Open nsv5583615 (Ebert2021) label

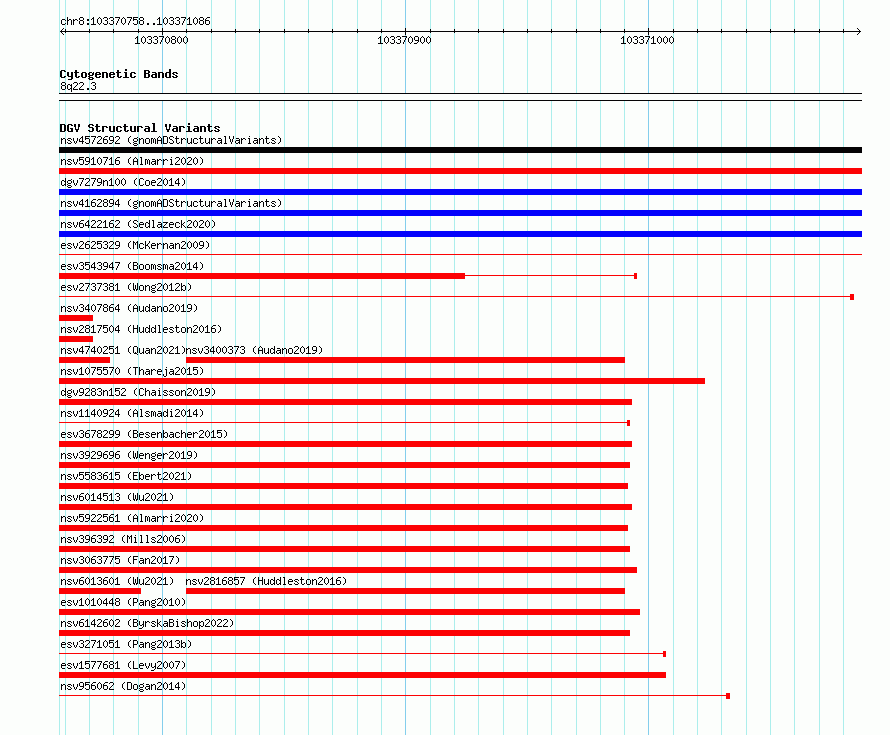[x=126, y=476]
